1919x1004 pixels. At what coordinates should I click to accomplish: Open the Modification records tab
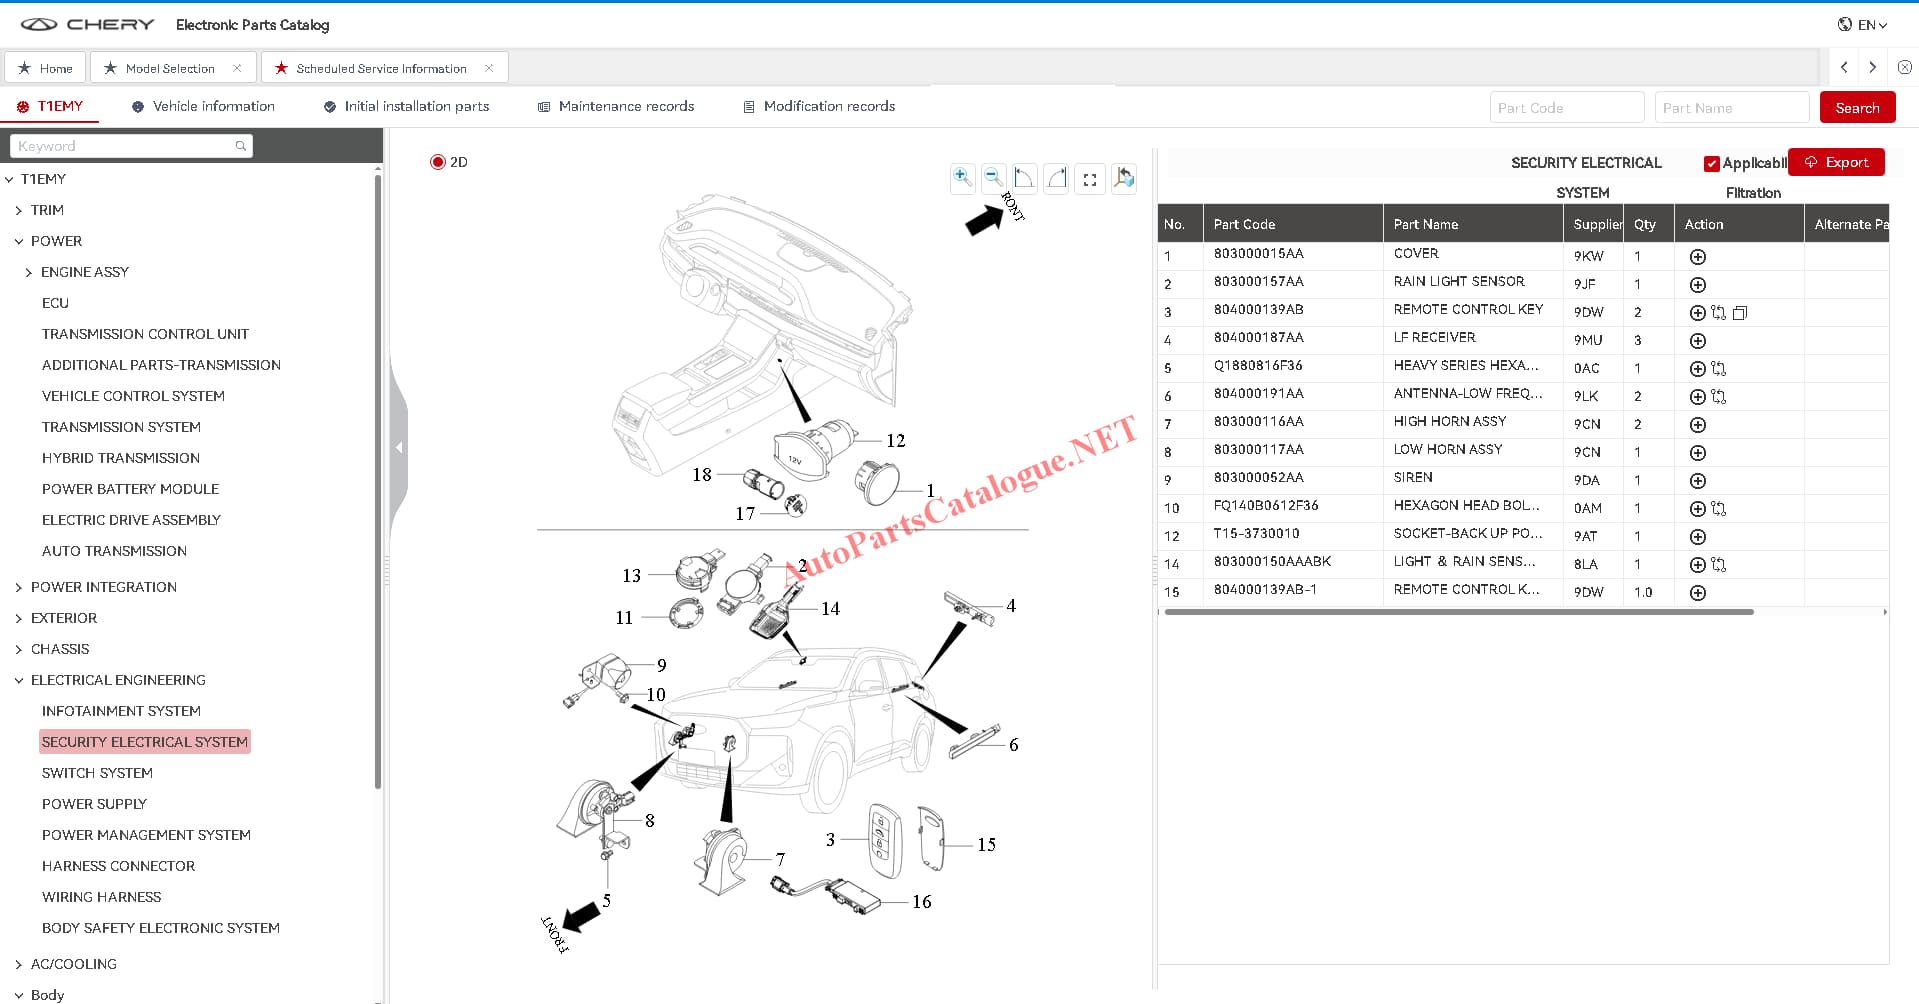coord(819,106)
